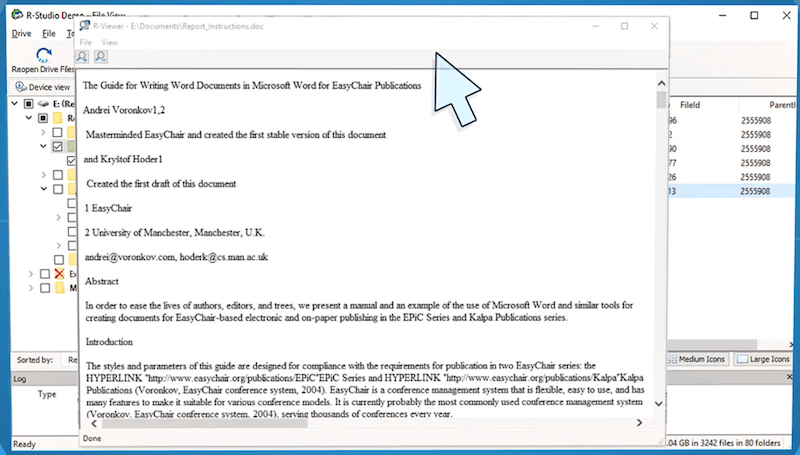Open the Drive menu in R-Studio
800x455 pixels.
[x=22, y=34]
